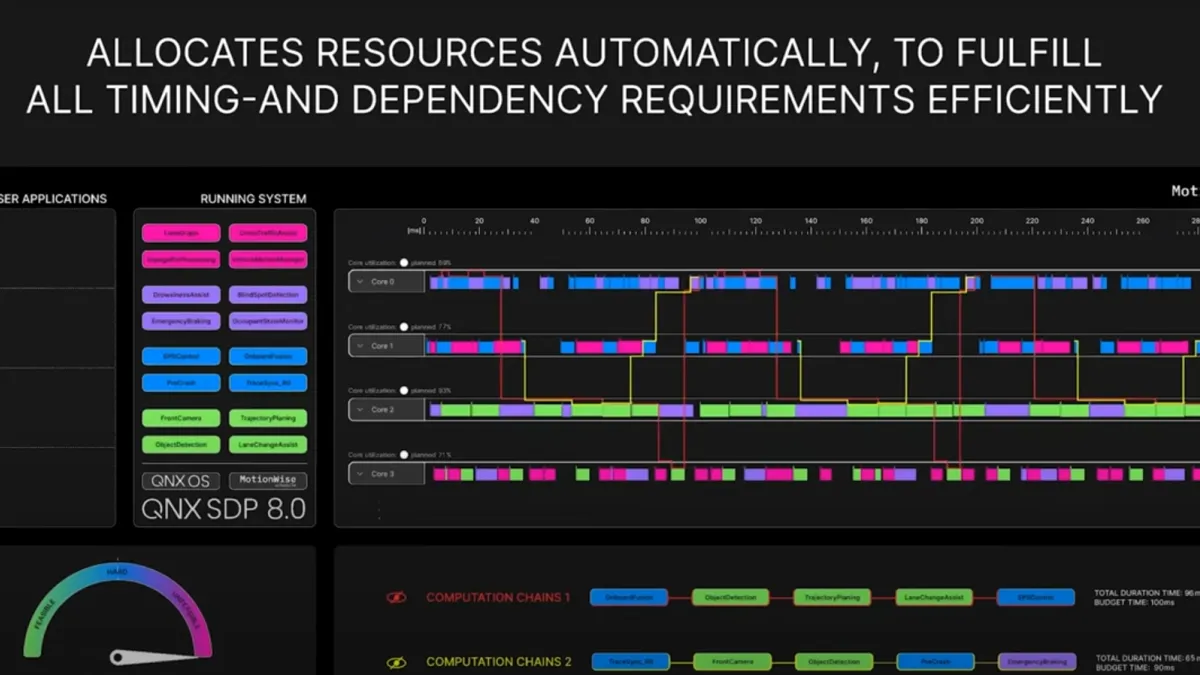1200x675 pixels.
Task: Select the BlindSpotDetection application block
Action: (268, 295)
